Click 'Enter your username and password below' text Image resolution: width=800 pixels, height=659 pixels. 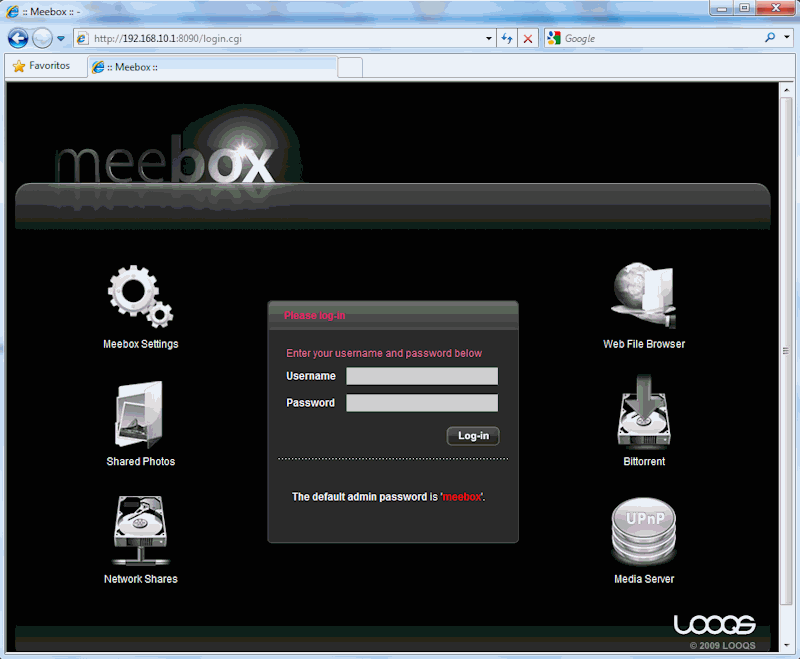(384, 353)
